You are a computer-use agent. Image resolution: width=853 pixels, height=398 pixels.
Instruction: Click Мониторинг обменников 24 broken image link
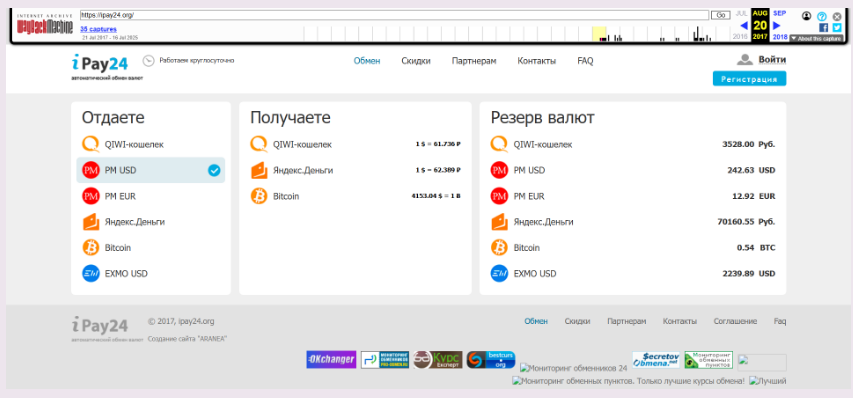click(574, 368)
